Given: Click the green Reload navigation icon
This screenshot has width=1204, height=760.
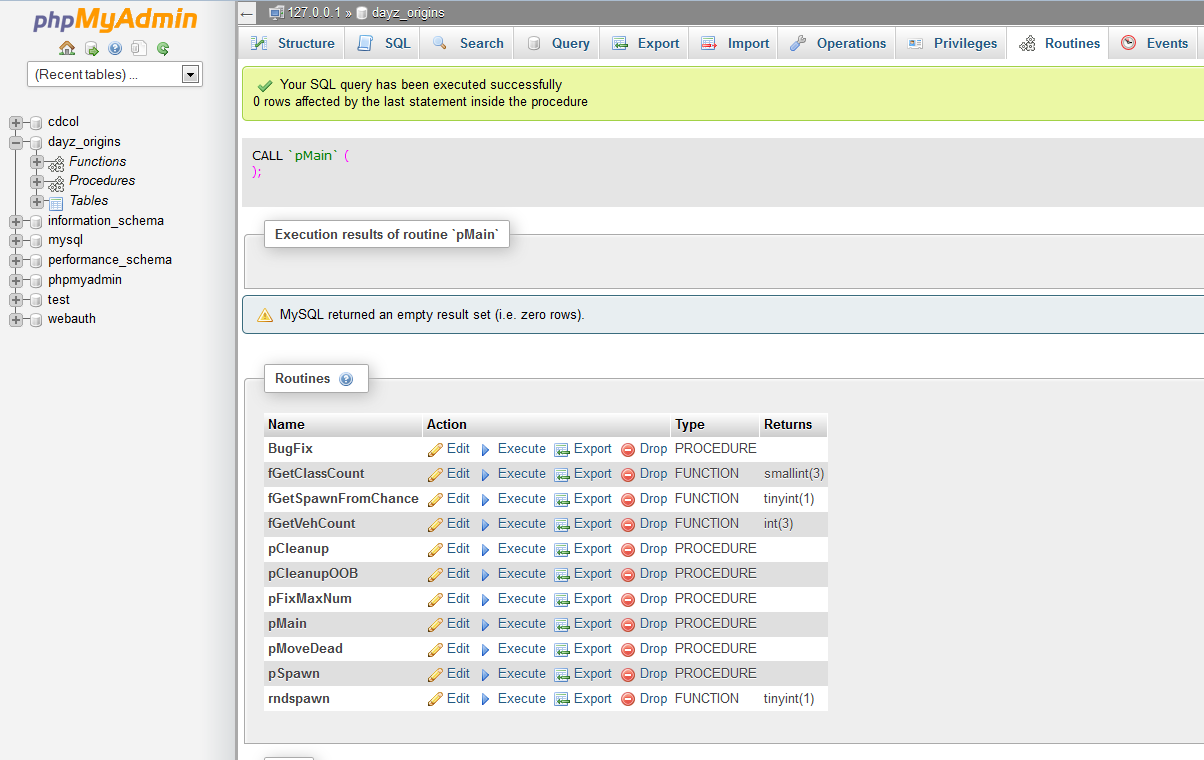Looking at the screenshot, I should 163,48.
